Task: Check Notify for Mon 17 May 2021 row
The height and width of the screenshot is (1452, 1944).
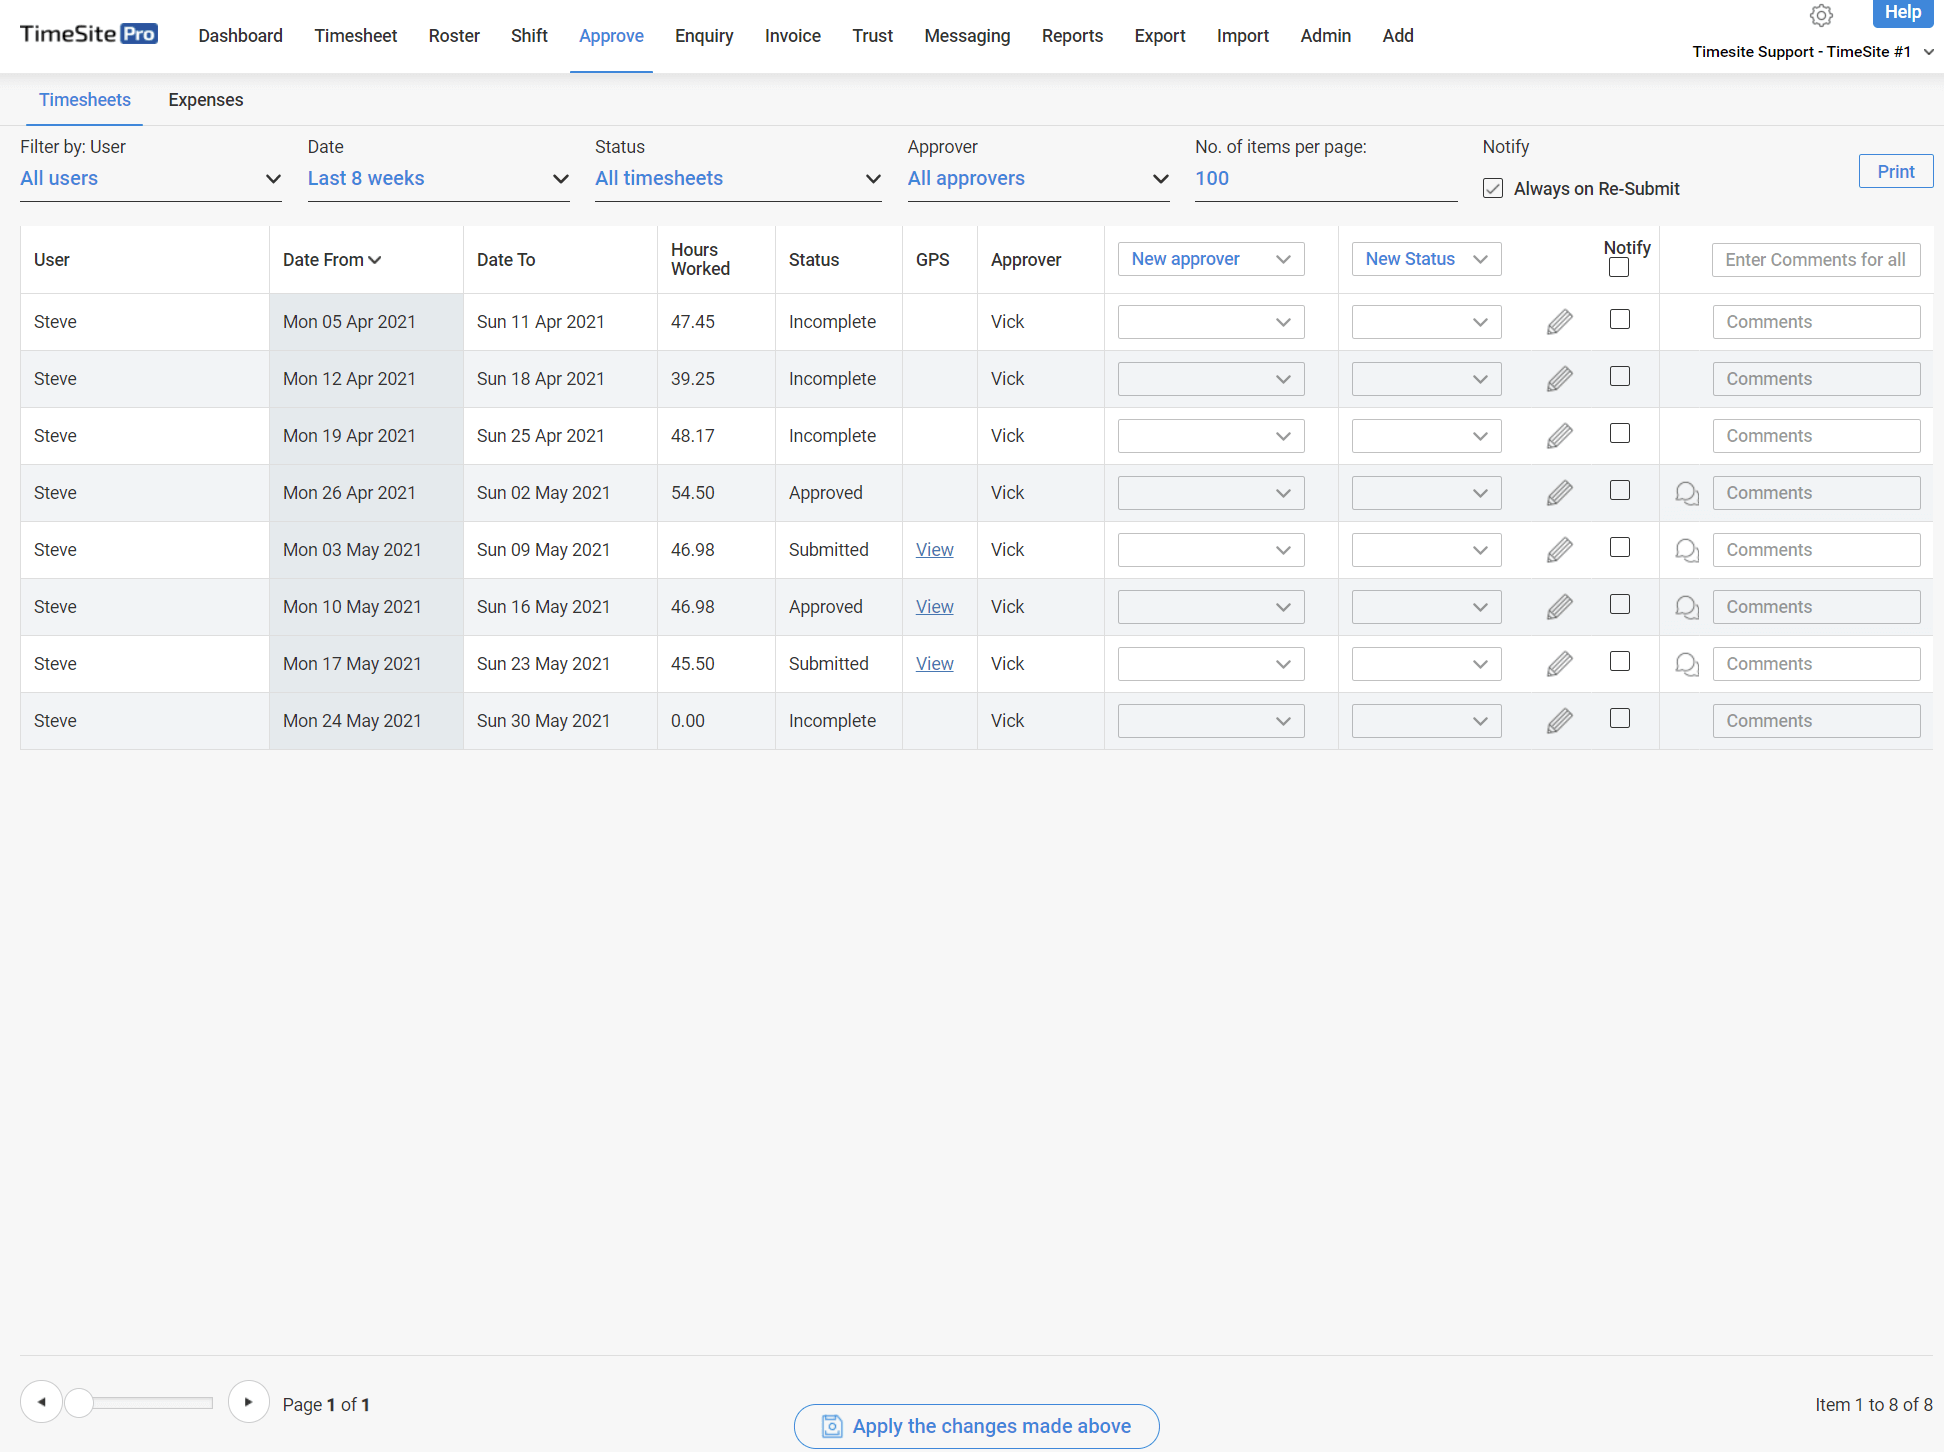Action: tap(1620, 661)
